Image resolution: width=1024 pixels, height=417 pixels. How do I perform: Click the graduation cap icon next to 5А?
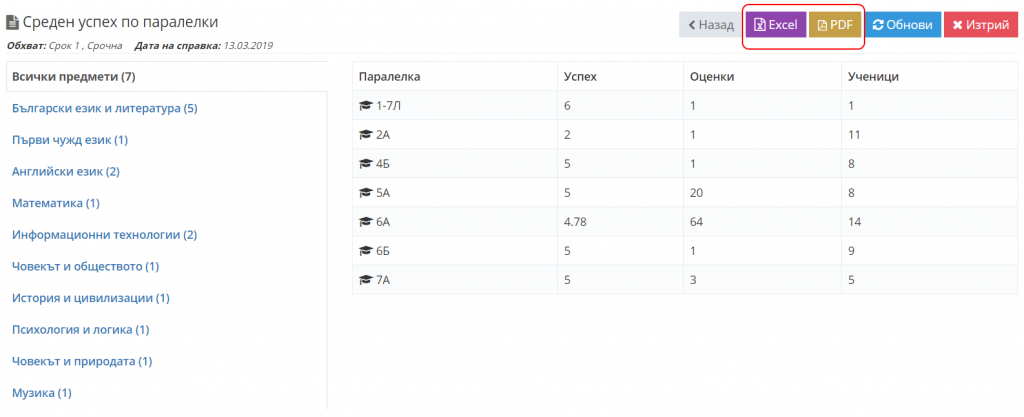(x=365, y=193)
